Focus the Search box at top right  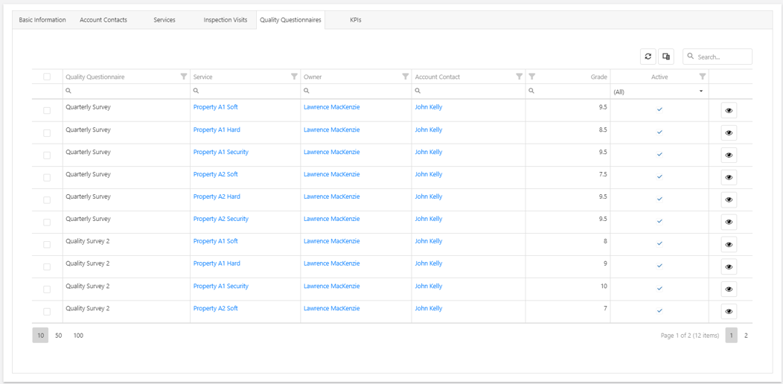(718, 56)
